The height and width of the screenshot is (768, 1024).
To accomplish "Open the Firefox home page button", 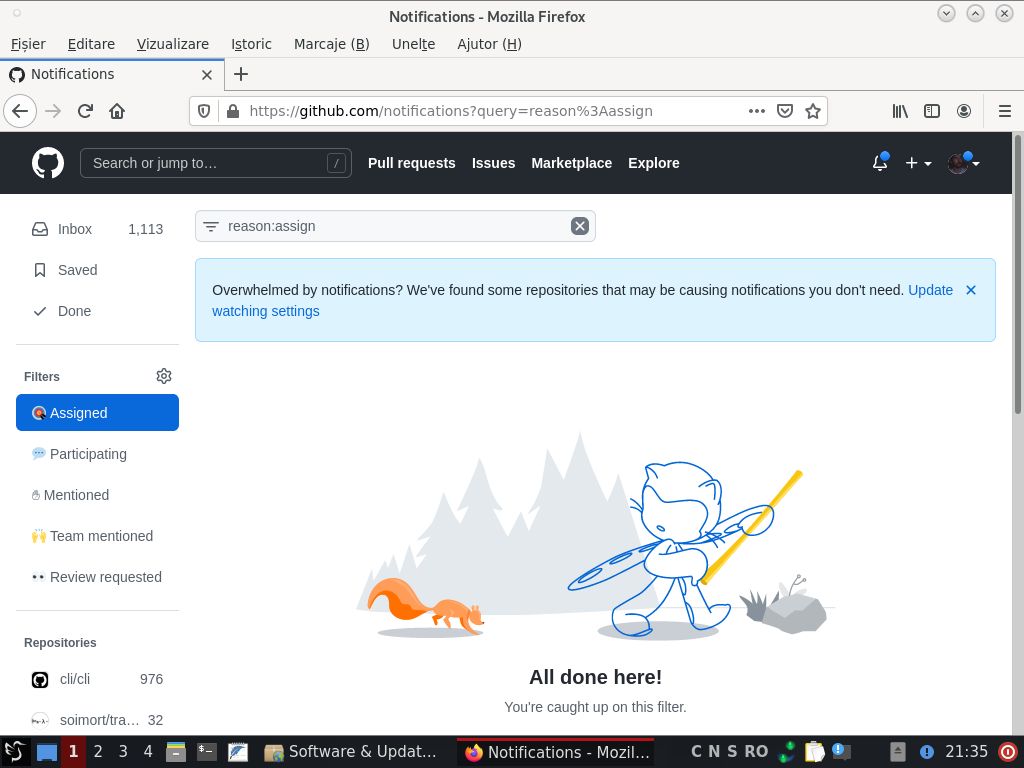I will point(117,111).
